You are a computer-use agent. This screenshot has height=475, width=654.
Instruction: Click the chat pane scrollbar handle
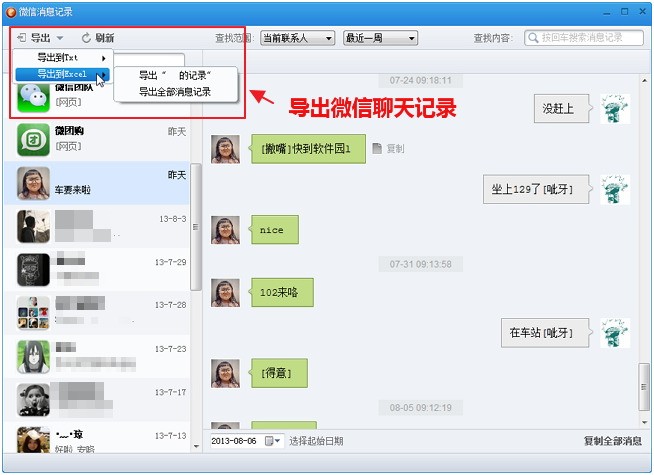[644, 387]
